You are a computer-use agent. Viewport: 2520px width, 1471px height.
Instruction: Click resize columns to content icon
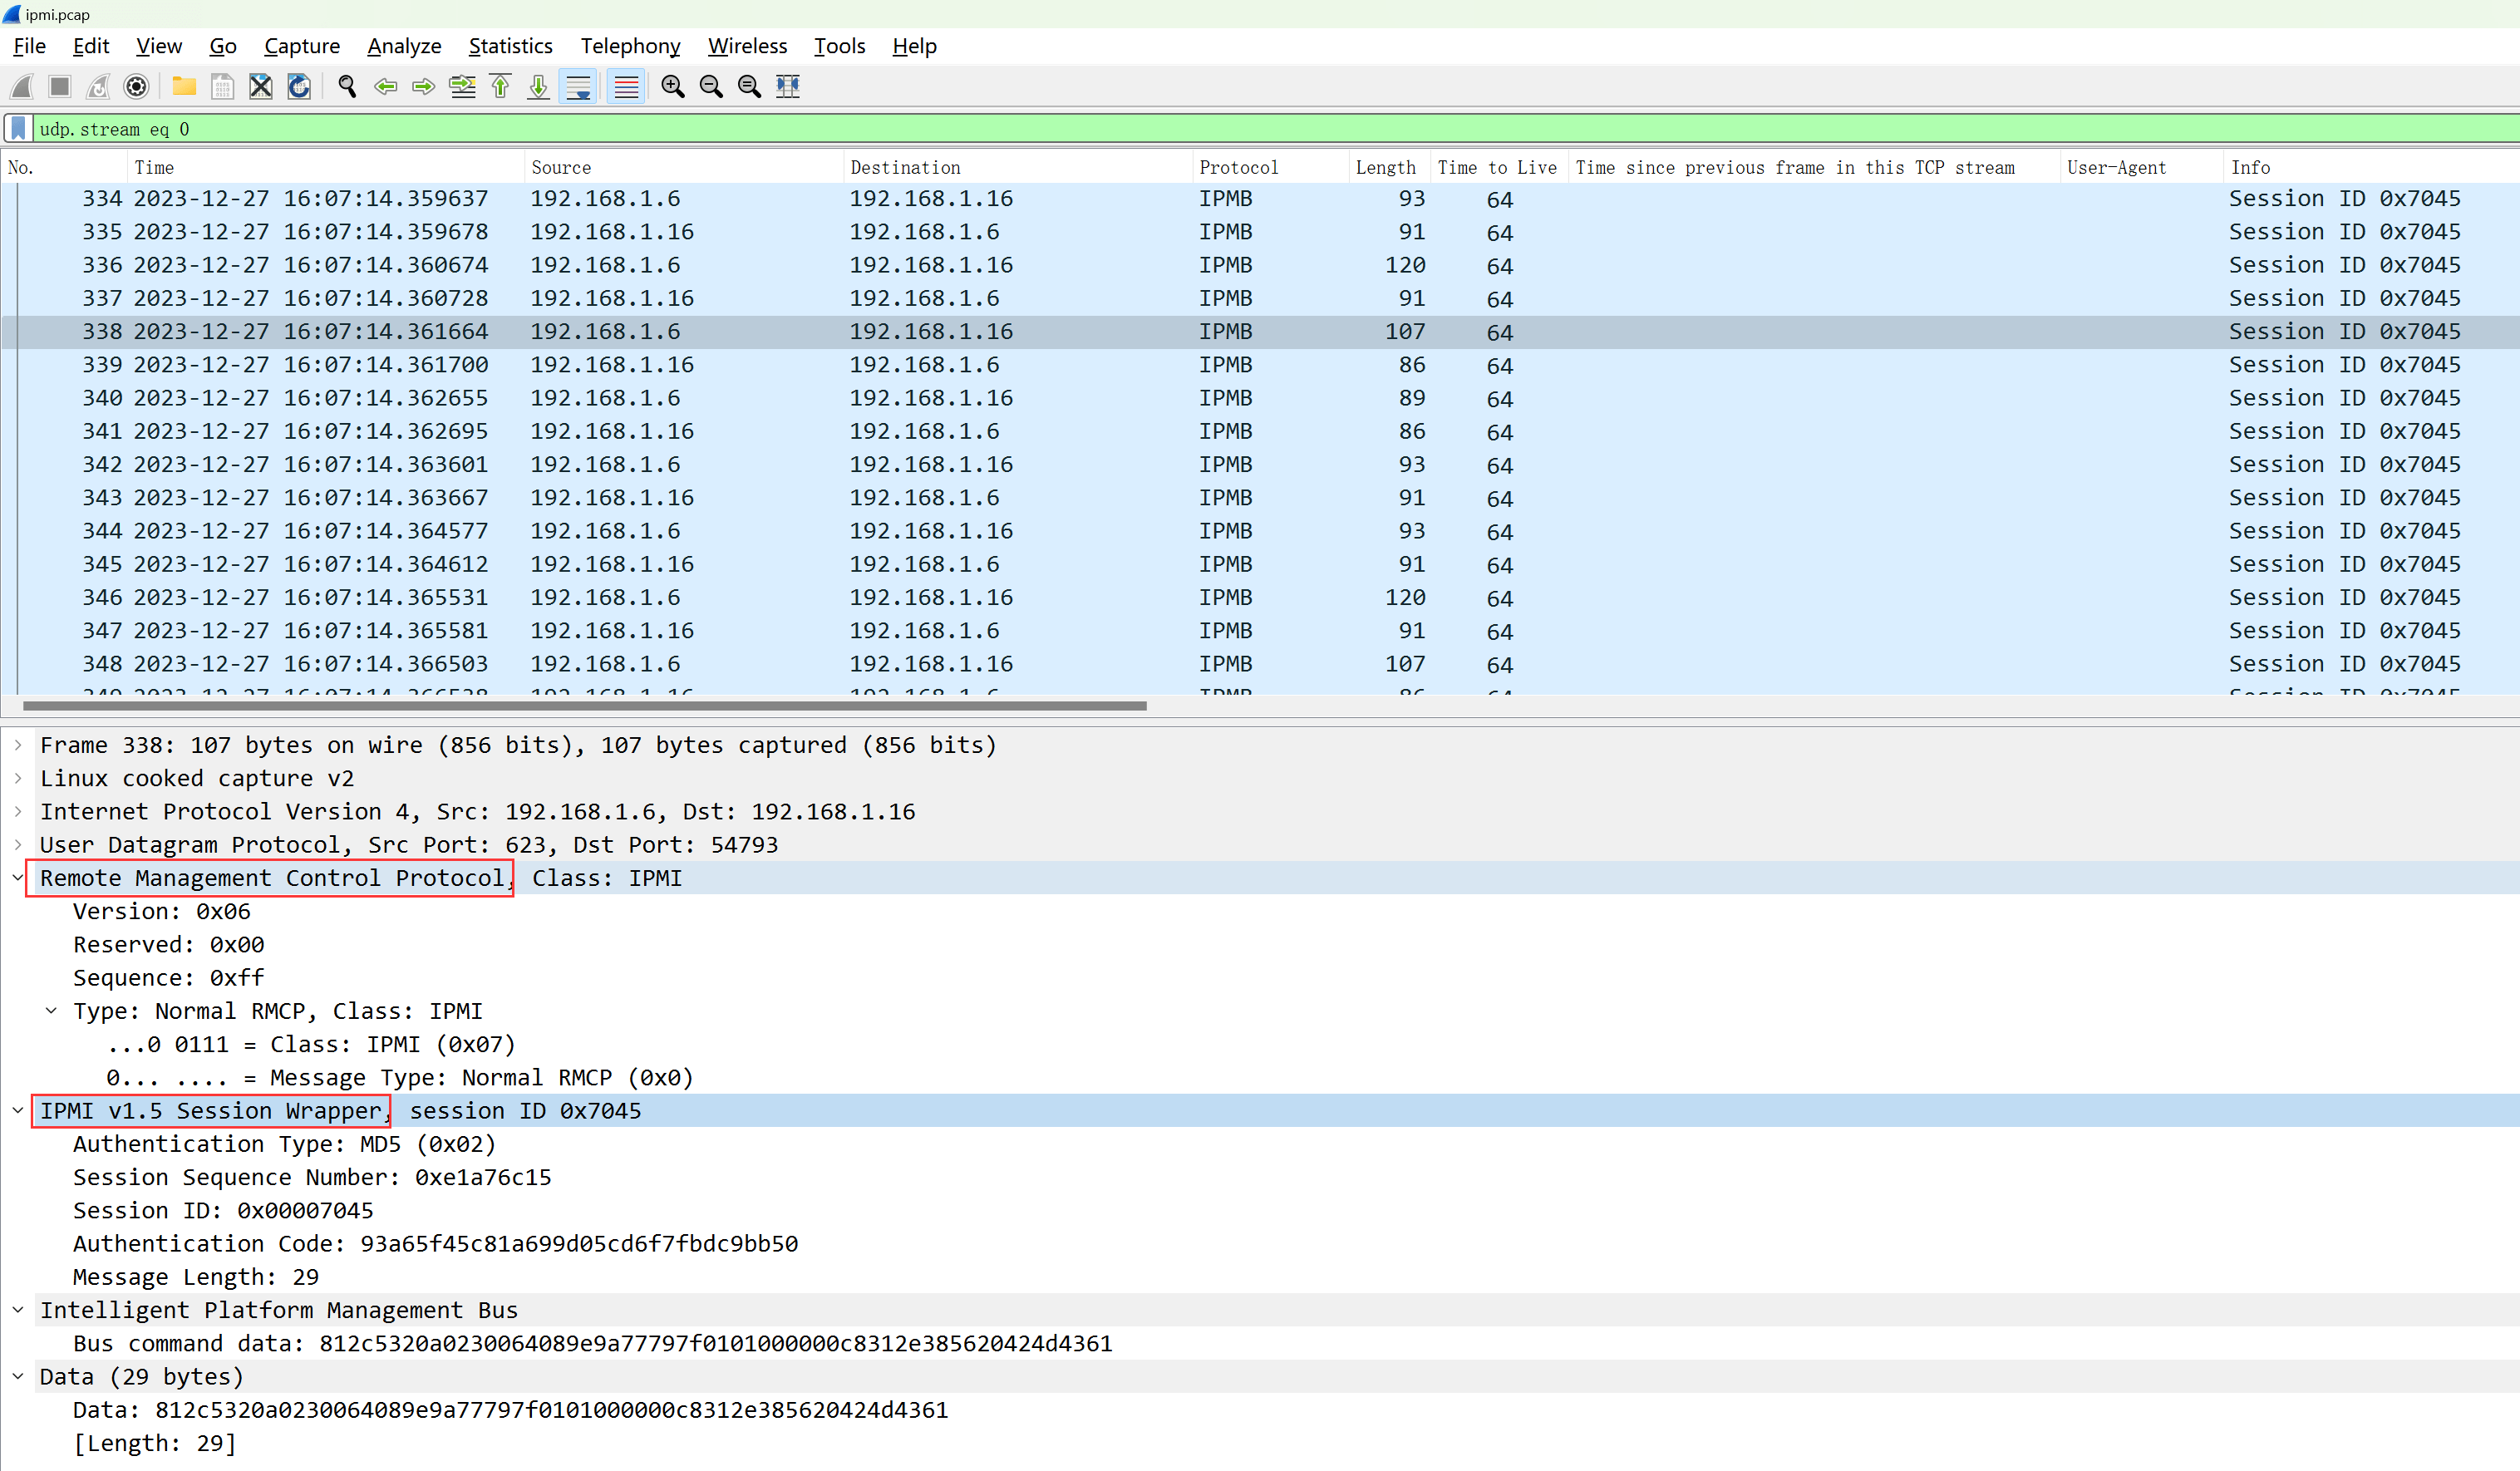(x=788, y=87)
